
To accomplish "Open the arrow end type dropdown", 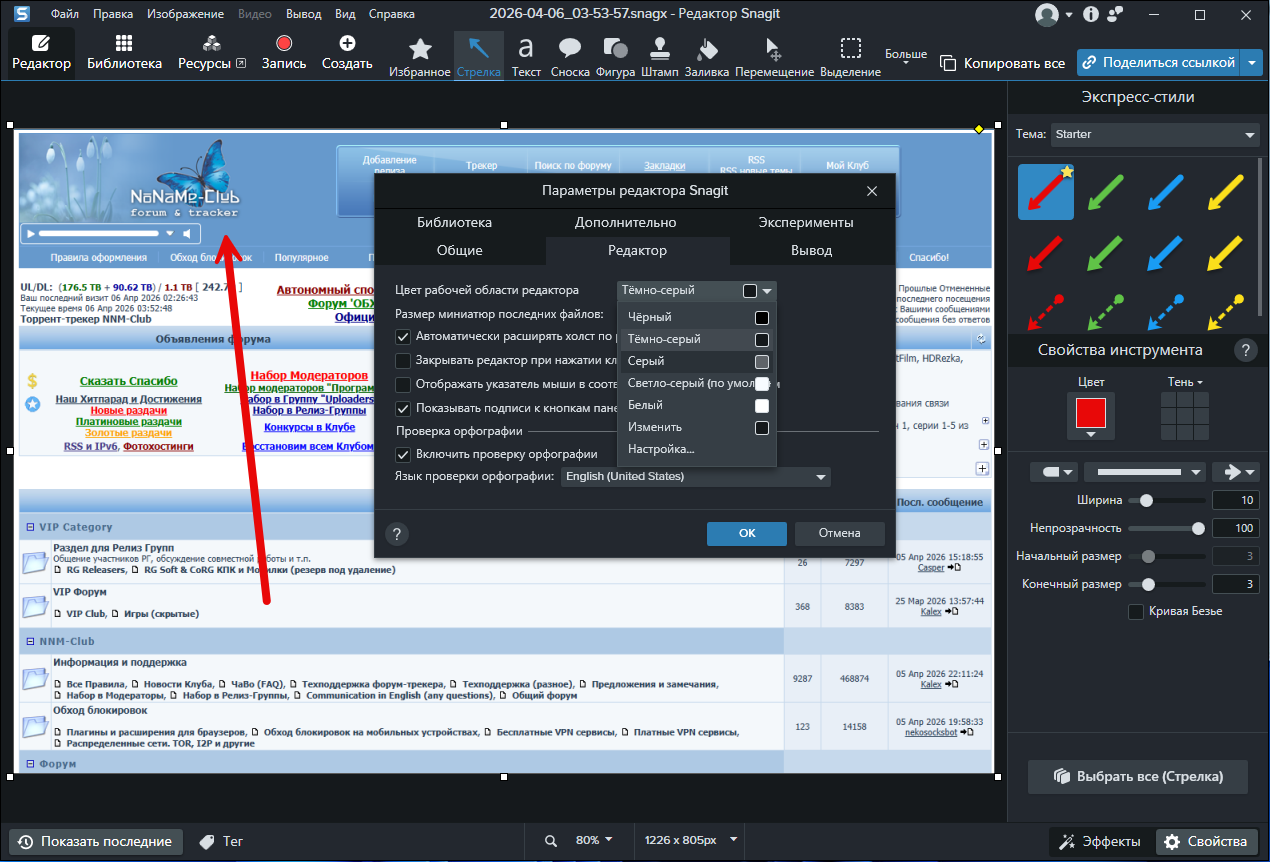I will coord(1236,471).
